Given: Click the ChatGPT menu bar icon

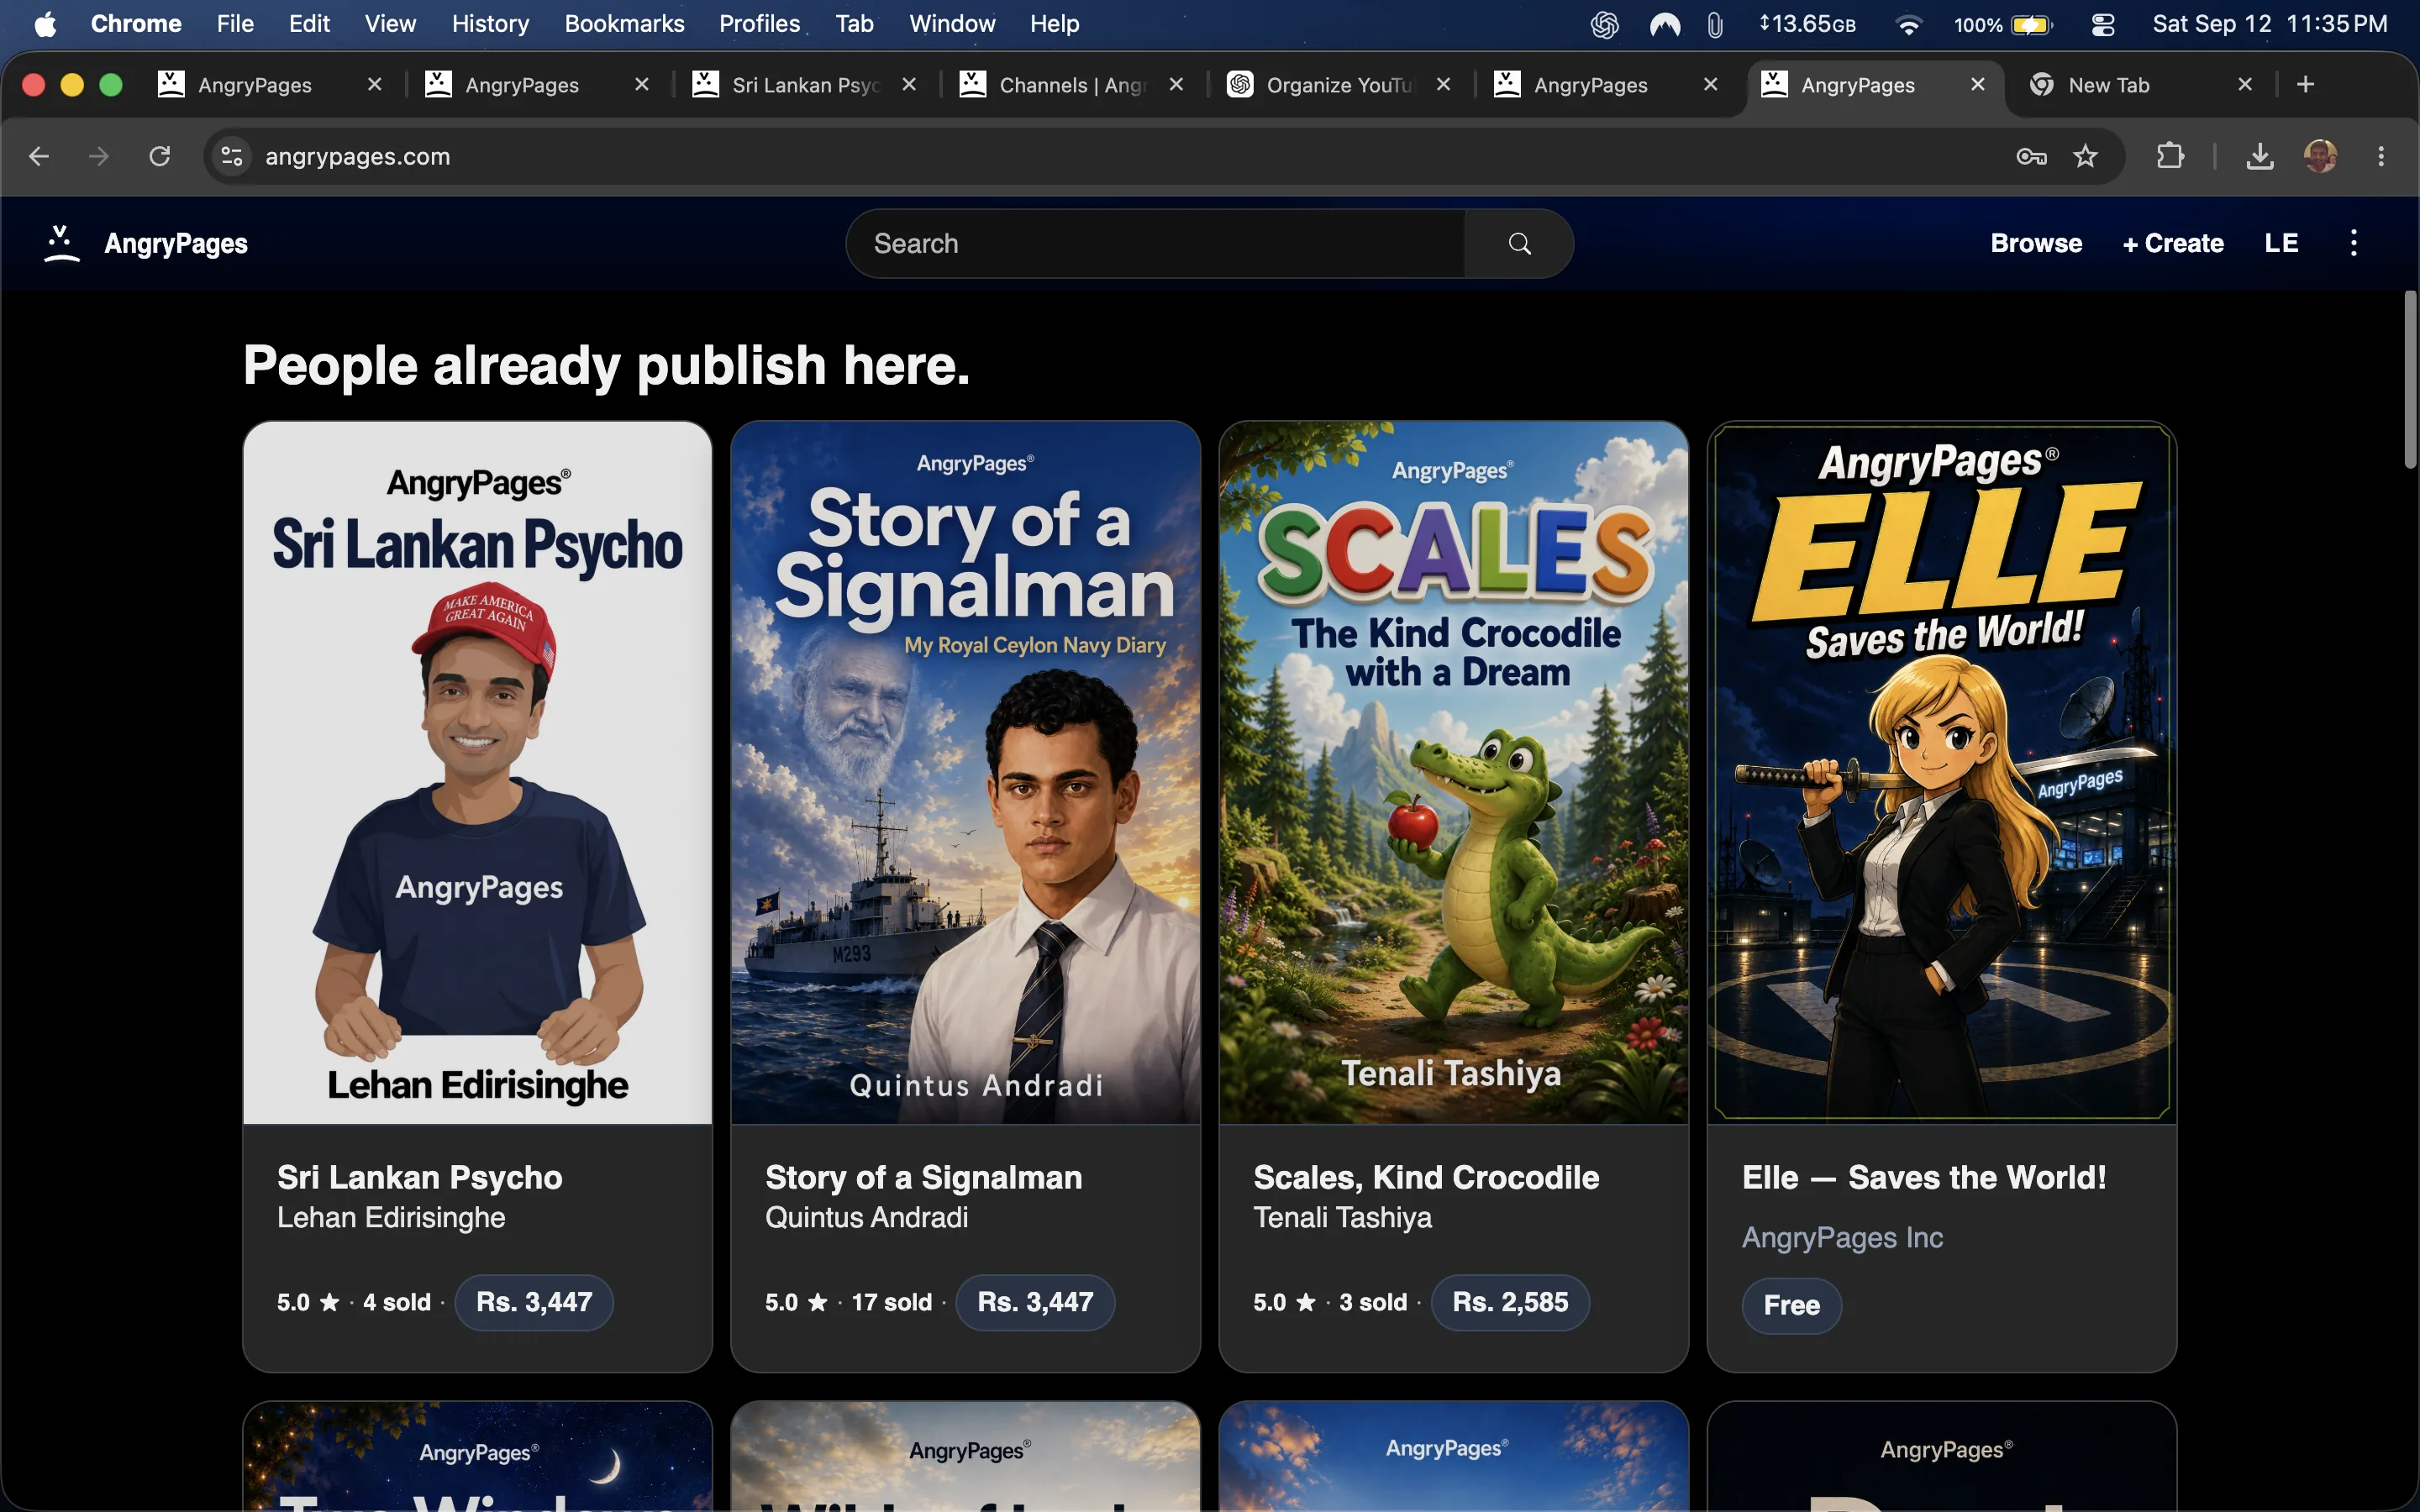Looking at the screenshot, I should tap(1604, 24).
